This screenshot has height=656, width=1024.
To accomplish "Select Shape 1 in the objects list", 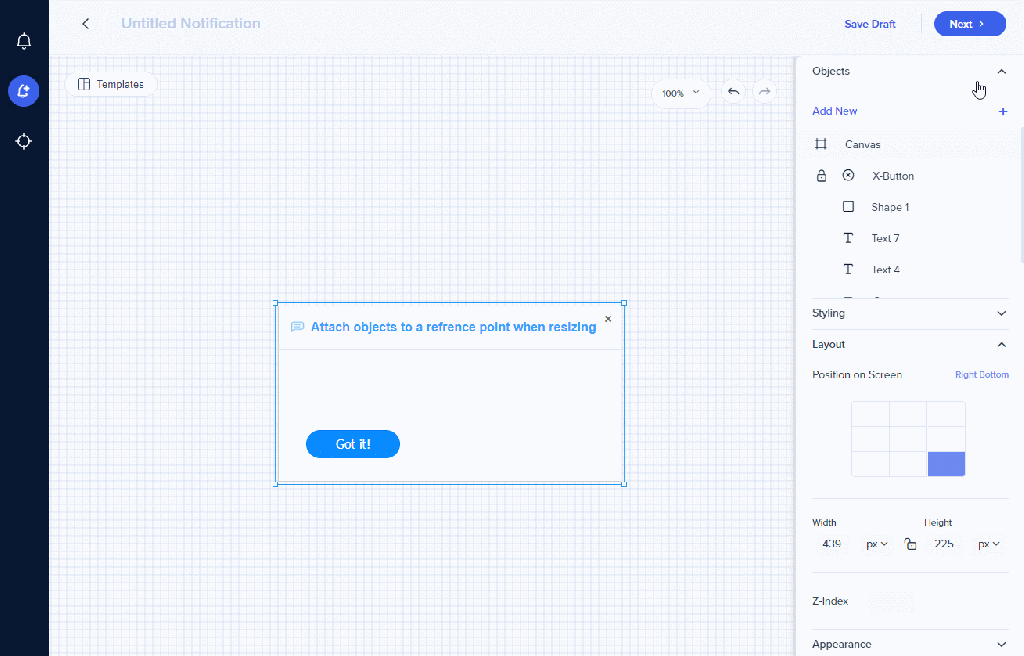I will [889, 207].
